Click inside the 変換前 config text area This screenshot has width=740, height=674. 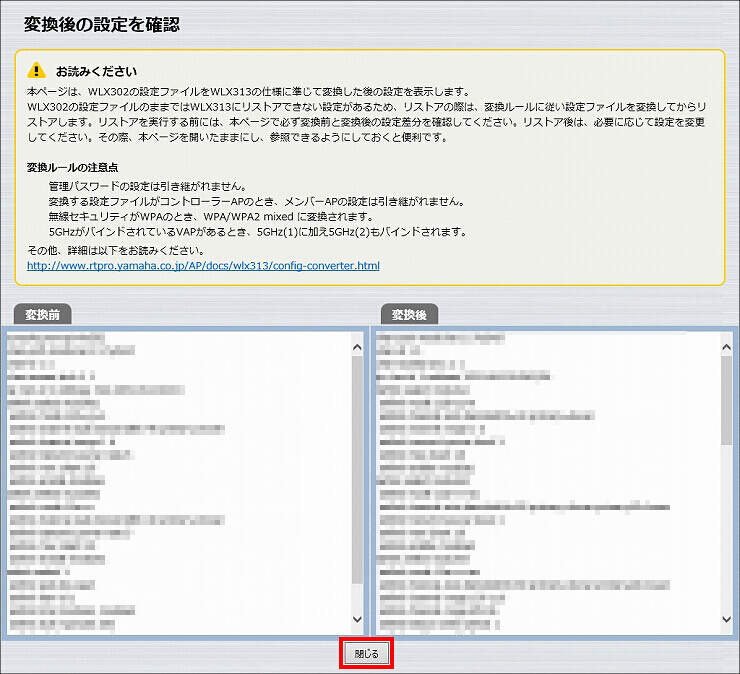pos(179,484)
